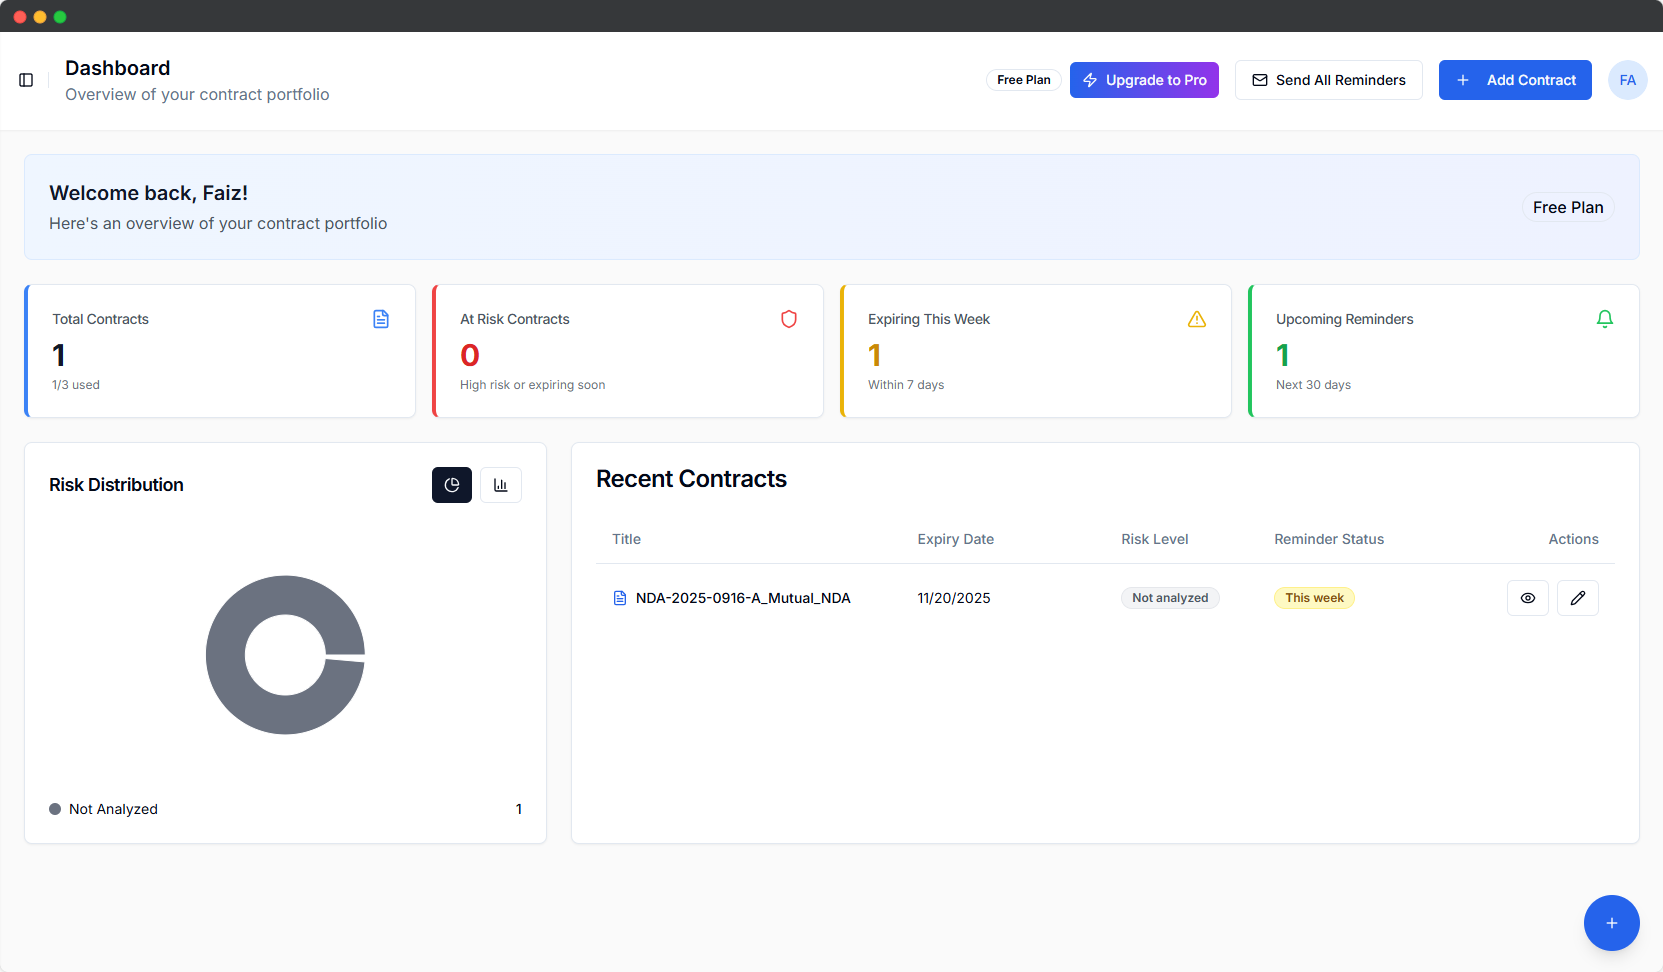Open the FA profile avatar menu
Screen dimensions: 1663x972
[x=1628, y=80]
